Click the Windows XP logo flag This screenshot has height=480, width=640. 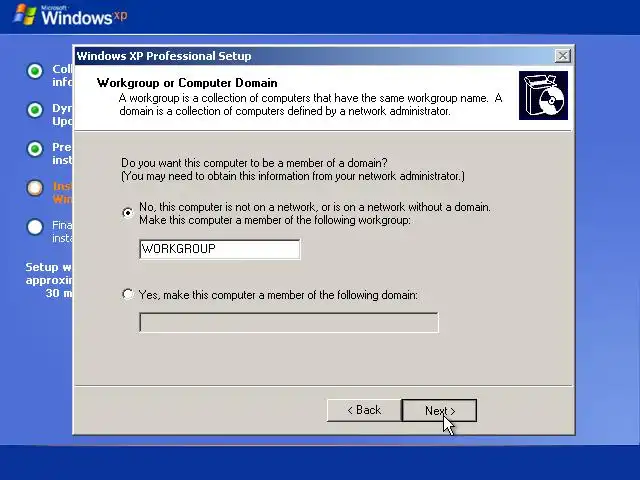(x=24, y=15)
